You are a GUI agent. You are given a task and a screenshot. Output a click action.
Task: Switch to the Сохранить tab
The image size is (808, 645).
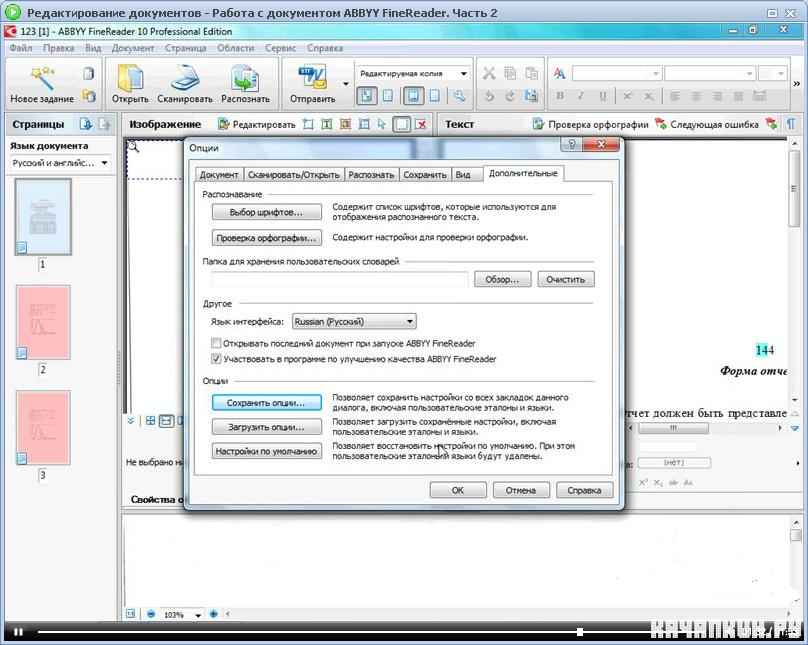coord(425,175)
